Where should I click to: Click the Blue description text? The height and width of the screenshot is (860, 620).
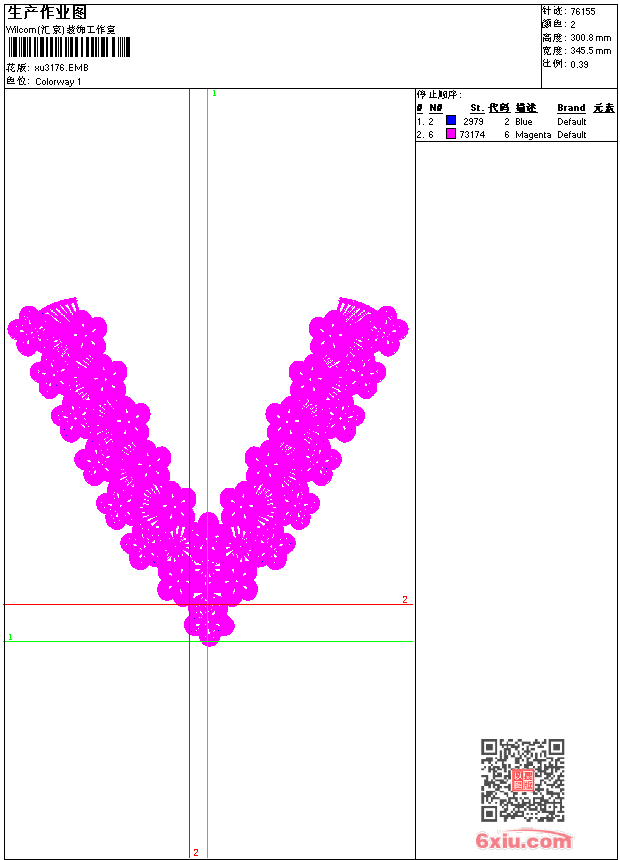click(523, 122)
